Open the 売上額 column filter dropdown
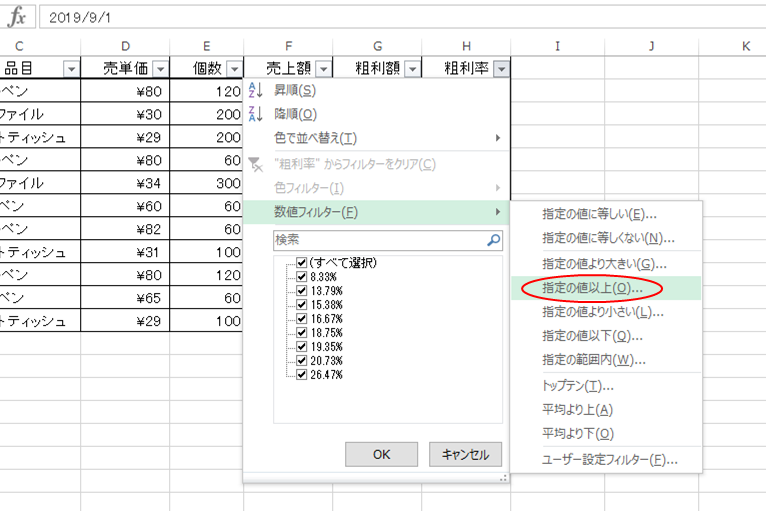The image size is (766, 511). pos(324,69)
